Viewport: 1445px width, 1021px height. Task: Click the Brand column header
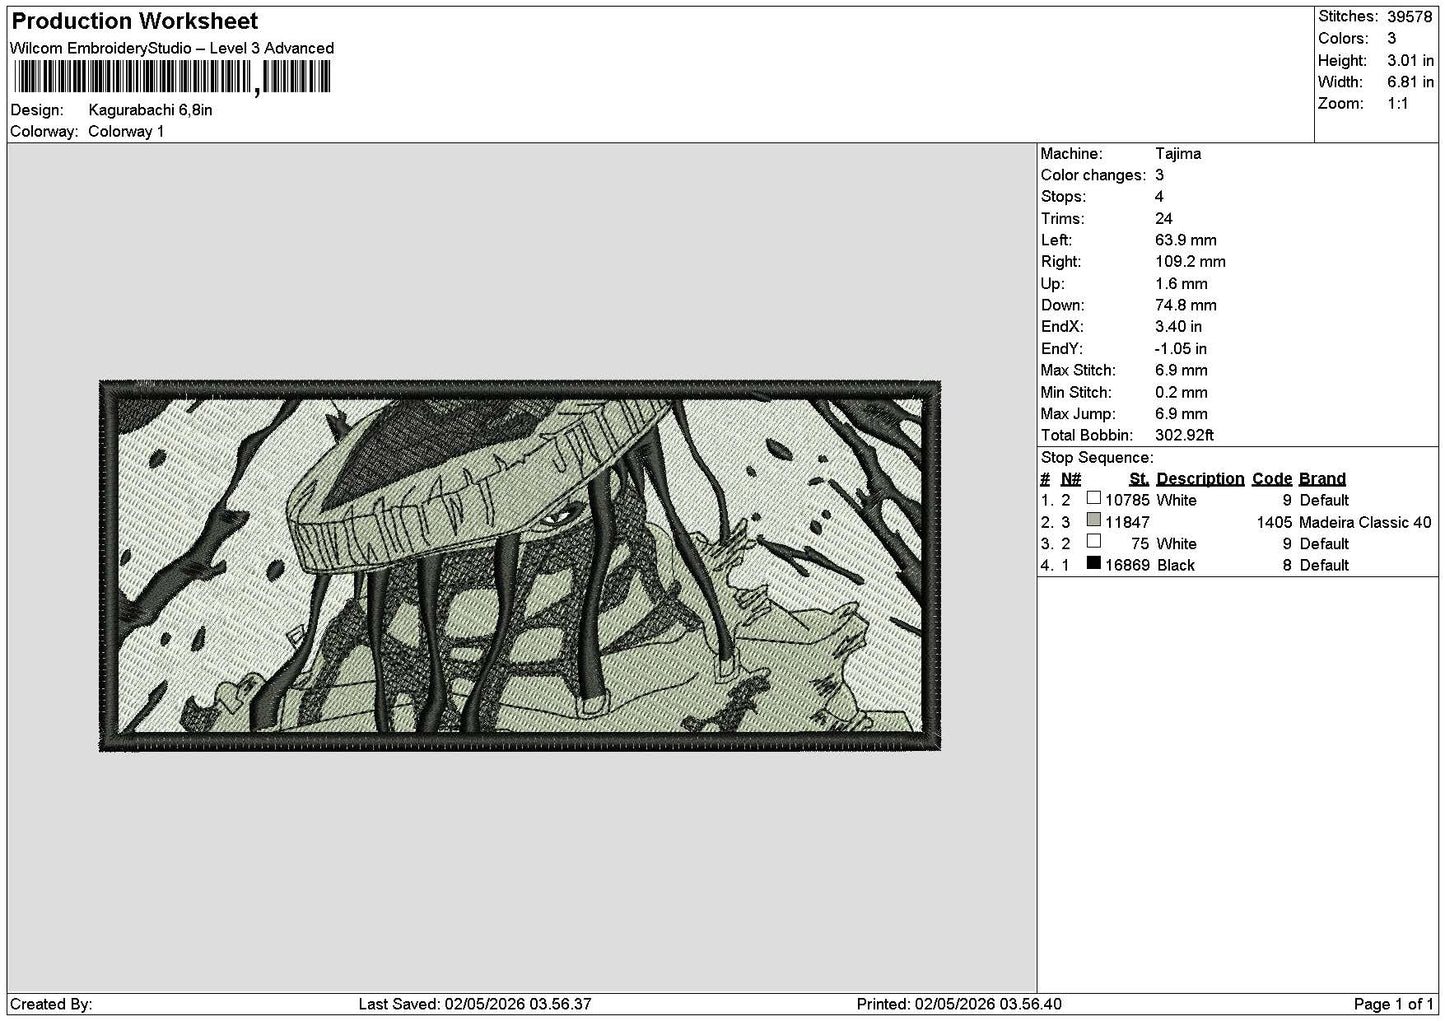click(1322, 479)
